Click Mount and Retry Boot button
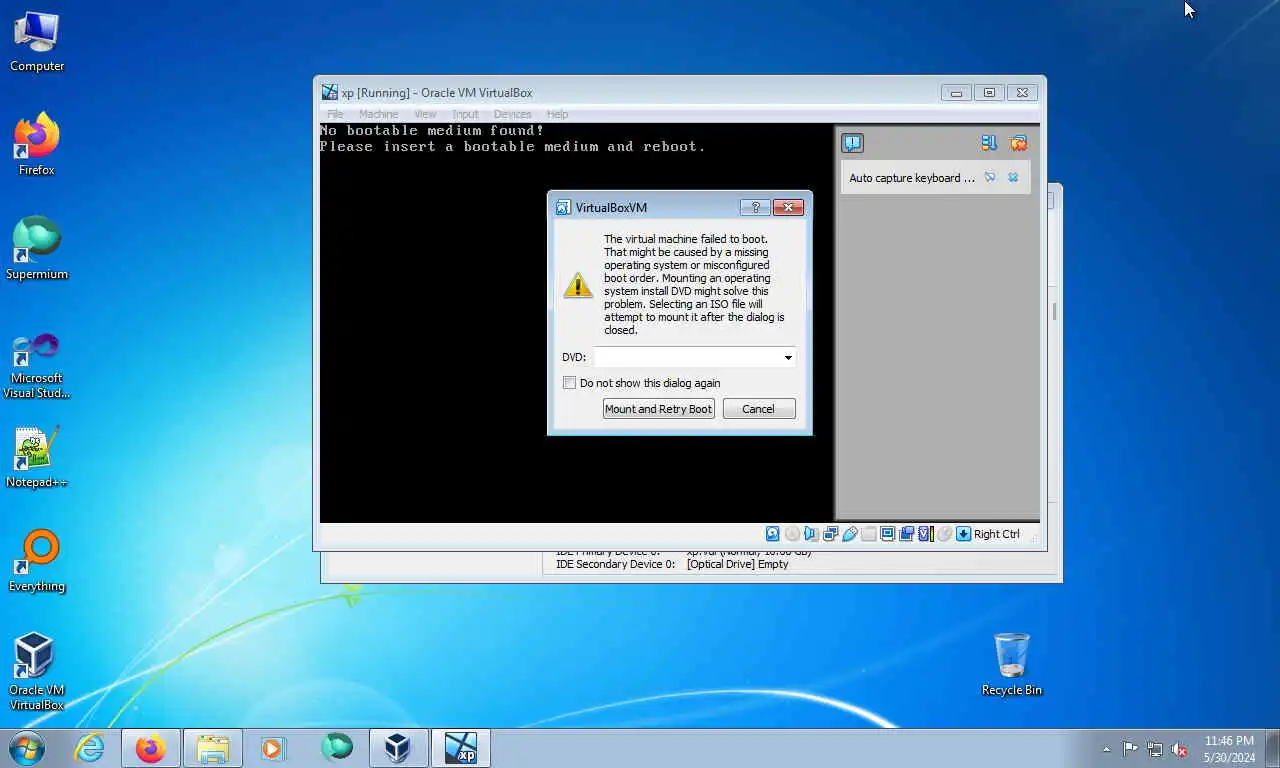The image size is (1280, 768). point(658,409)
